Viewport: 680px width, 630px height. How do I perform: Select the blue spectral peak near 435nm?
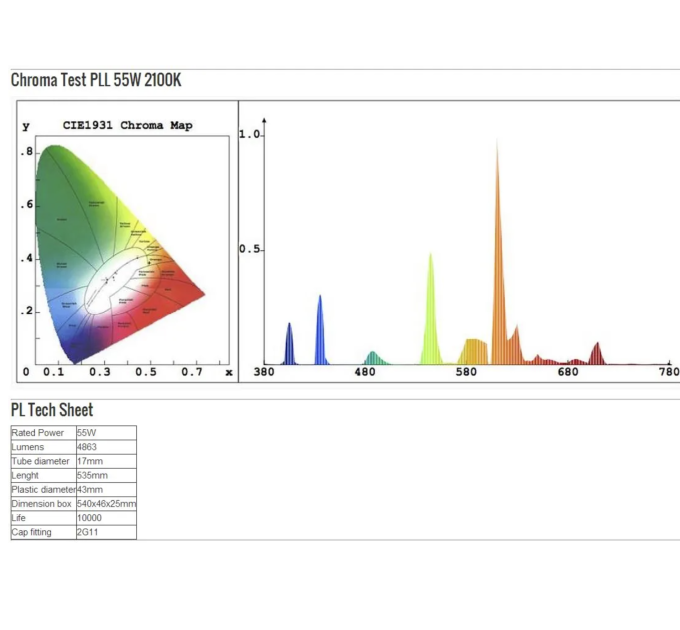[320, 335]
